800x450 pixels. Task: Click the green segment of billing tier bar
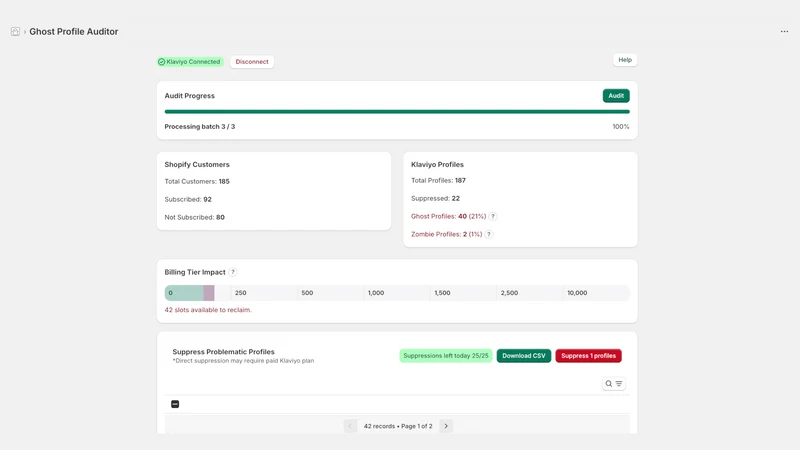184,293
